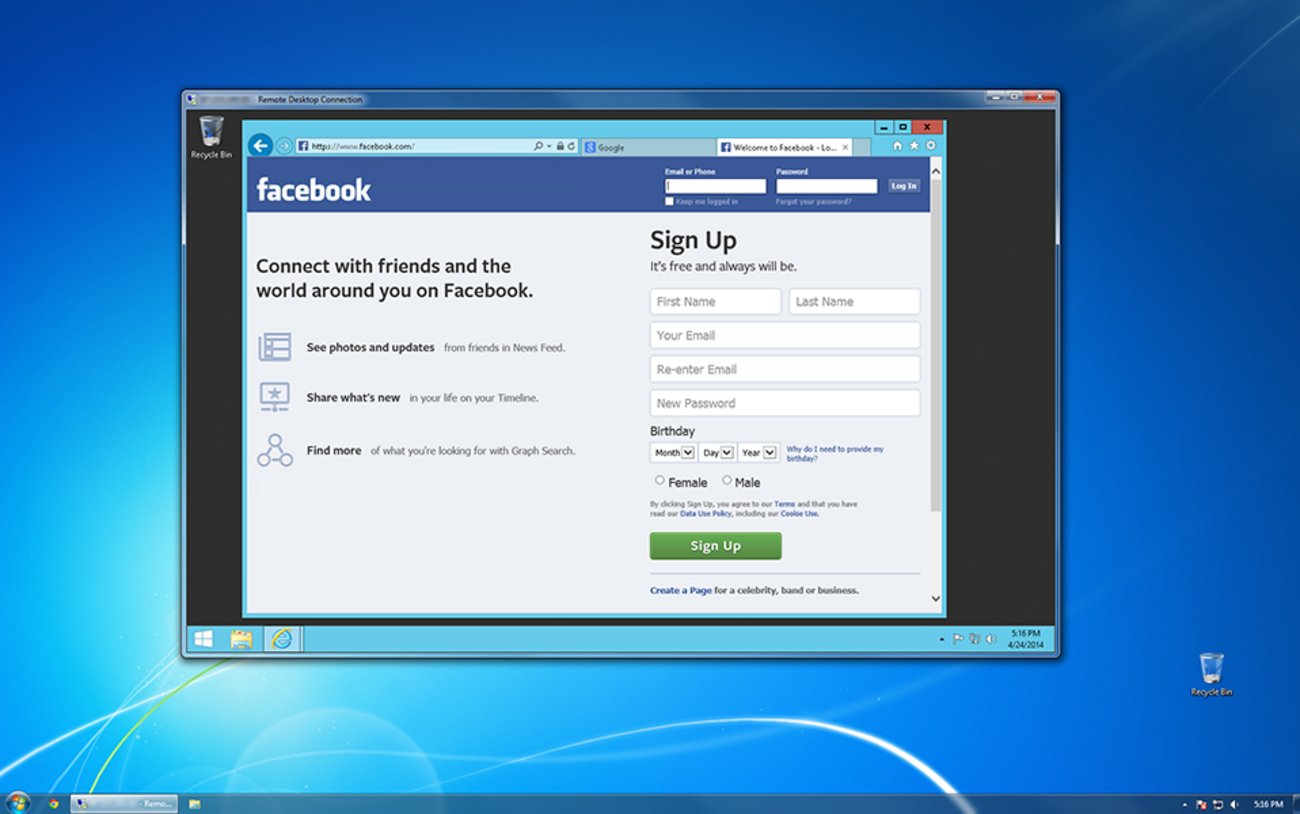Screen dimensions: 1300x814
Task: Open the IE Favorites star
Action: tap(913, 146)
